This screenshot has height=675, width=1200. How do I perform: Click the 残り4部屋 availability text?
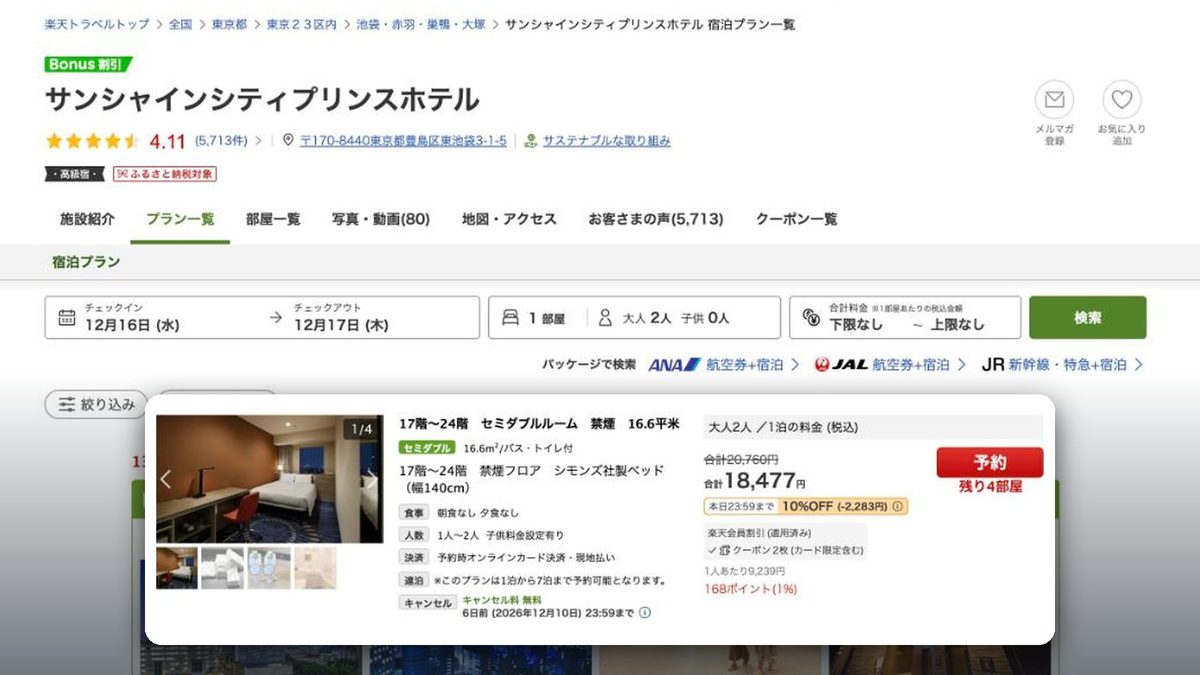click(990, 487)
